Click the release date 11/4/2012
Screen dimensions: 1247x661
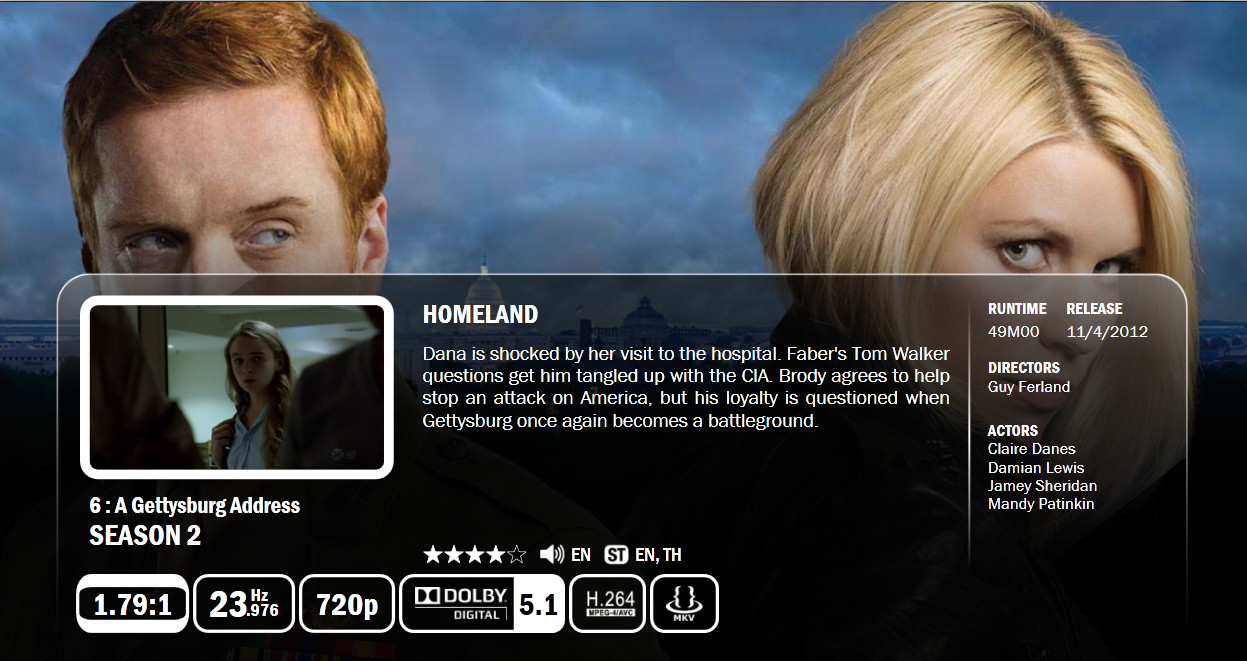pyautogui.click(x=1107, y=332)
